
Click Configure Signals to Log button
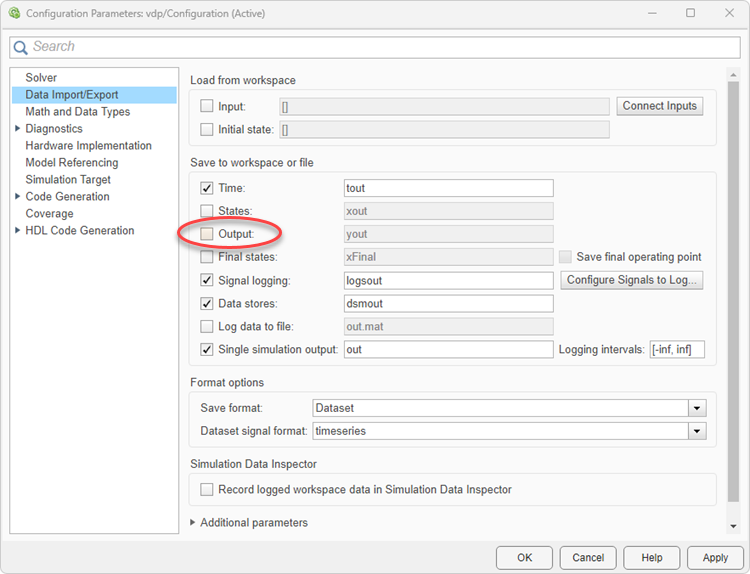pos(631,280)
